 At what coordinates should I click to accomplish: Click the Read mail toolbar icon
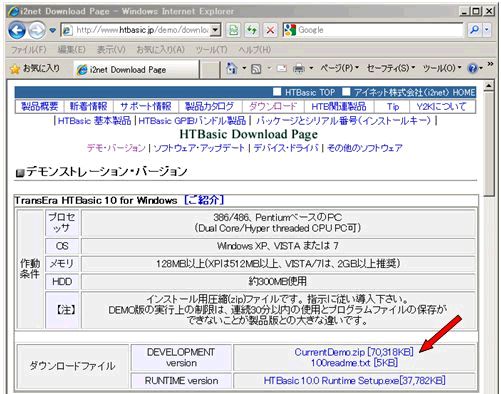point(282,69)
